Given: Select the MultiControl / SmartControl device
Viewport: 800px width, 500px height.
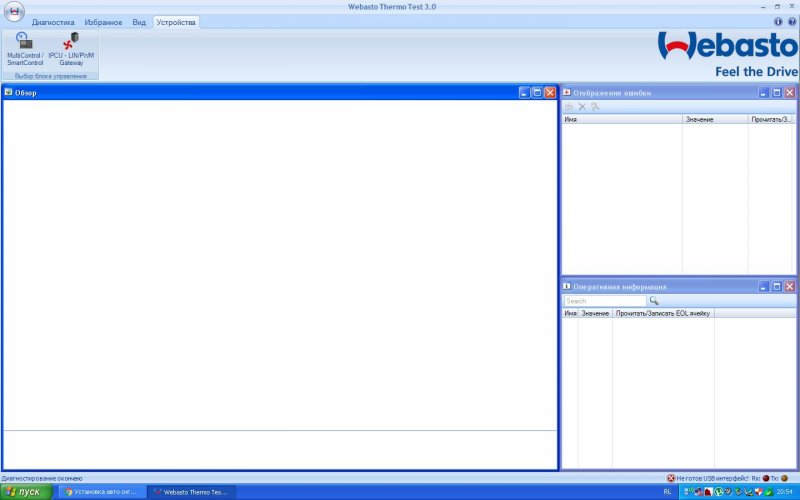Looking at the screenshot, I should tap(25, 49).
